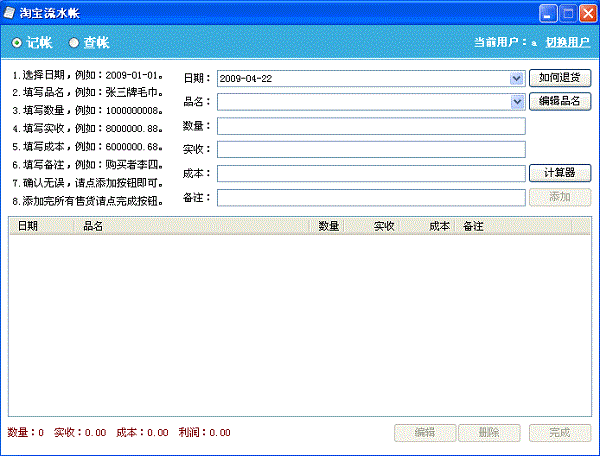
Task: Launch the 计算器 calculator button
Action: pos(560,173)
